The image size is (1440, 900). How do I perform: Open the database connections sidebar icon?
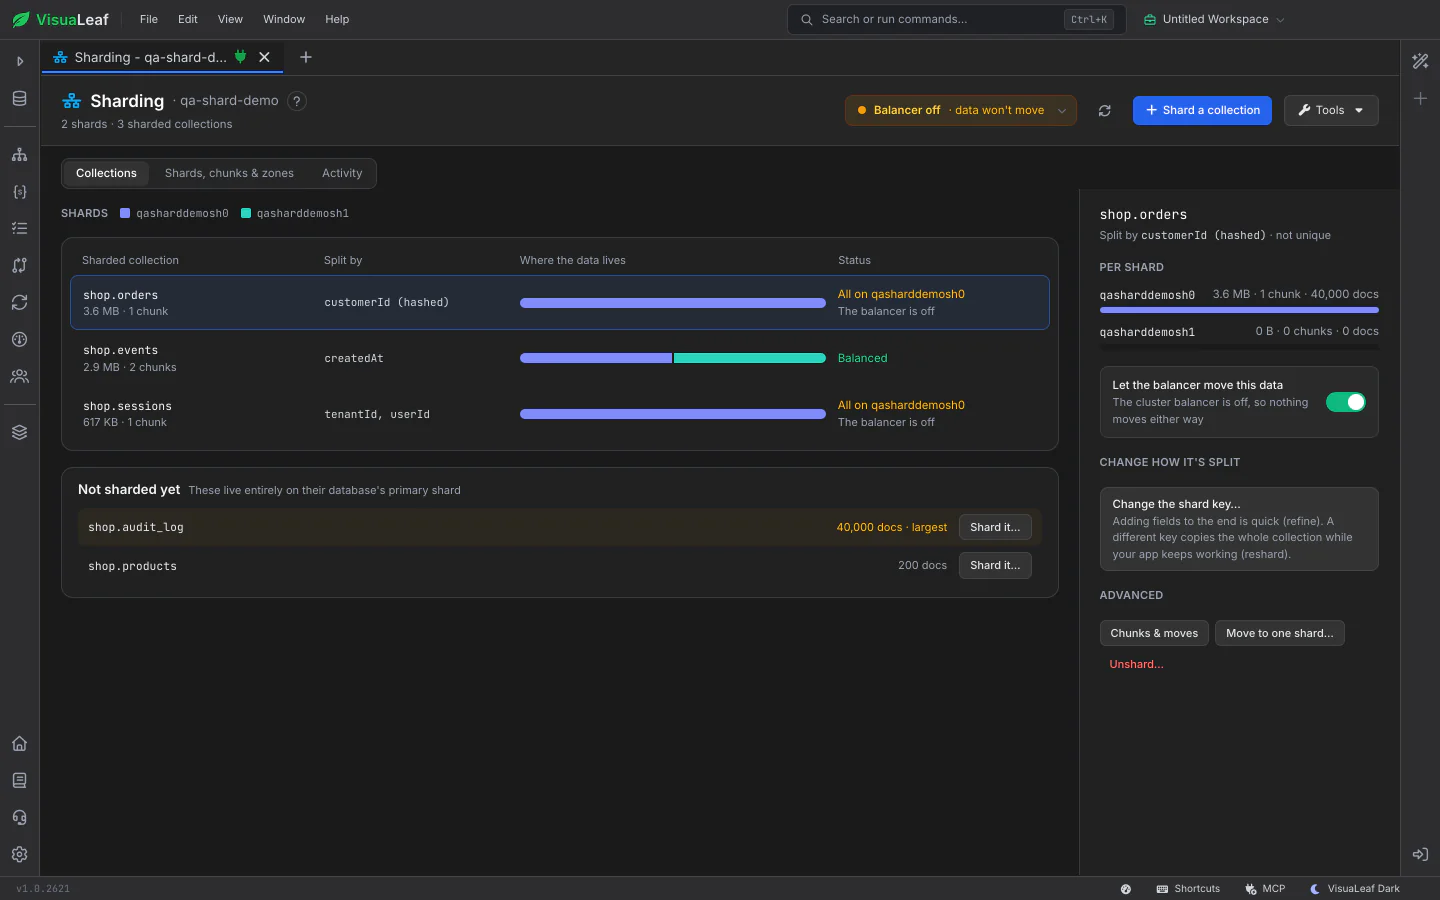[x=19, y=98]
